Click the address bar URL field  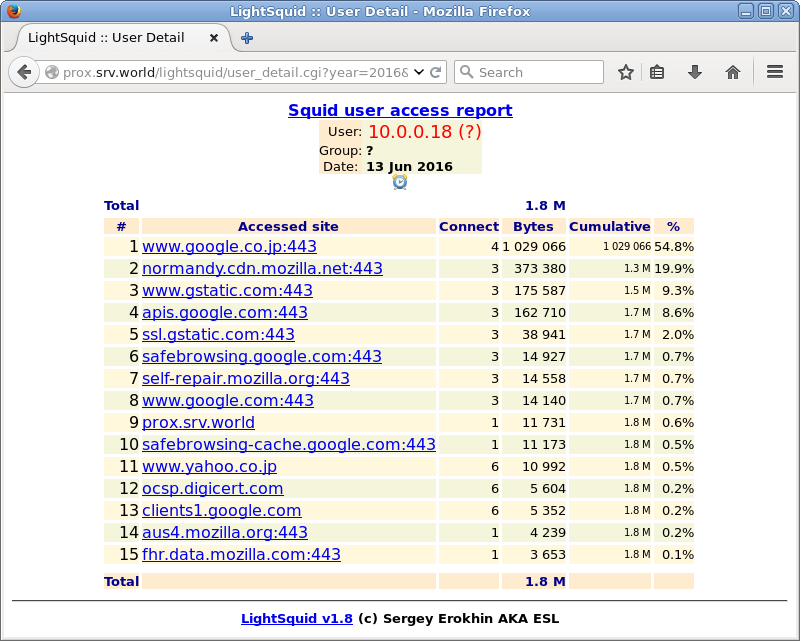[235, 72]
